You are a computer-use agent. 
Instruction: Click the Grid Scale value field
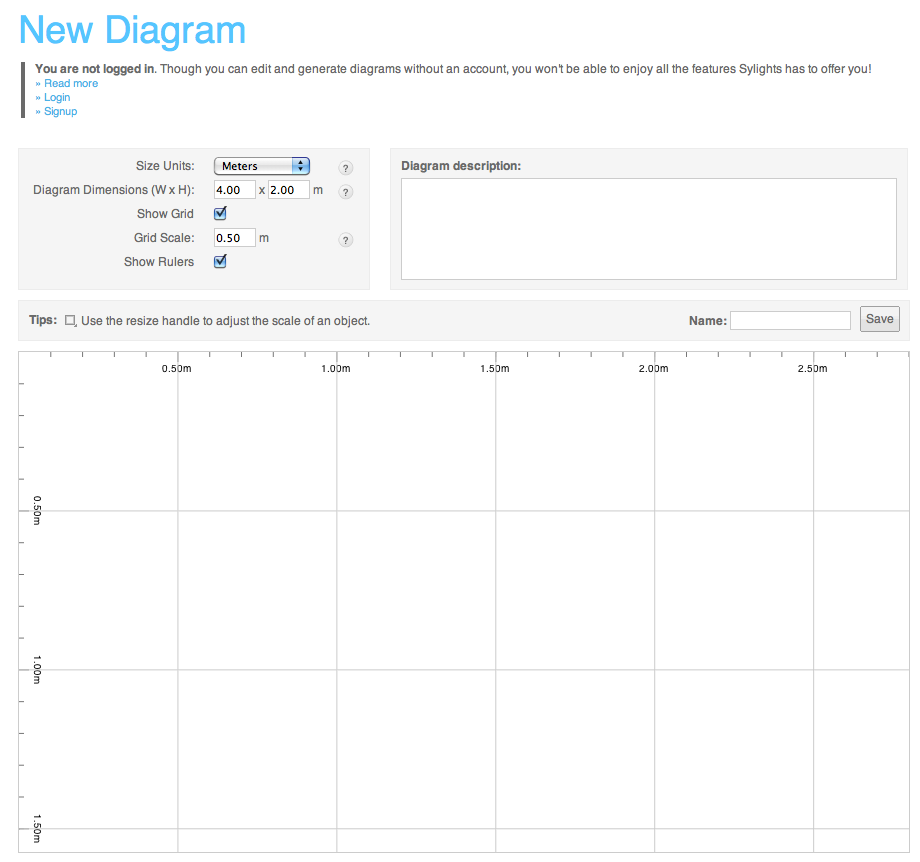pyautogui.click(x=234, y=237)
